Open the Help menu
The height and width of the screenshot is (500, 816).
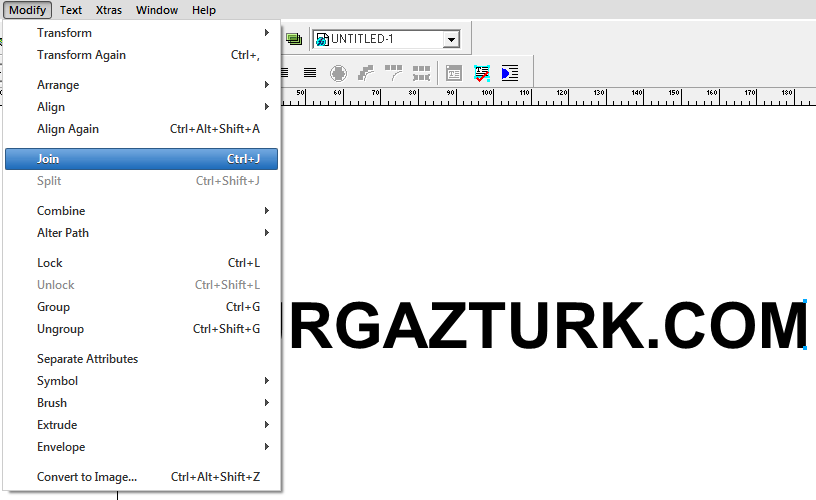203,10
